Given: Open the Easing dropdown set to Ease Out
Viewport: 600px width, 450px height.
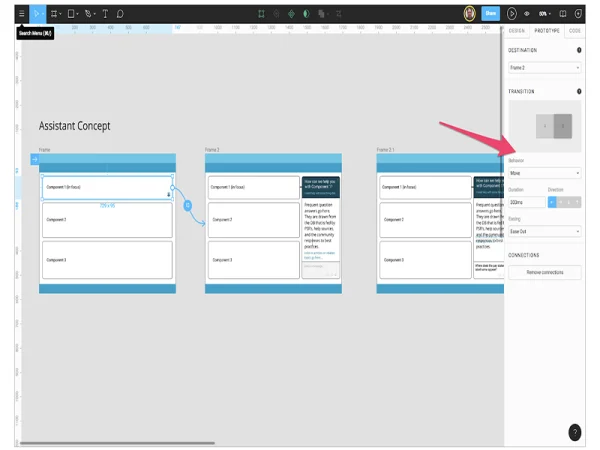Looking at the screenshot, I should 544,231.
